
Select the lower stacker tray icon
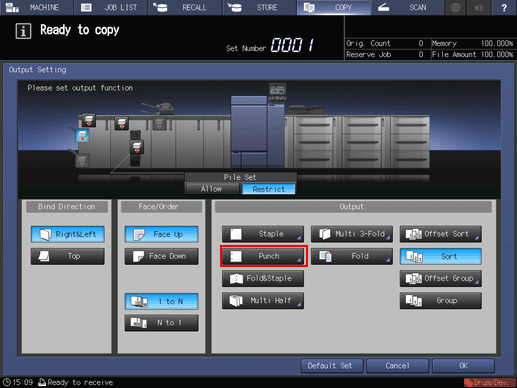pos(137,147)
